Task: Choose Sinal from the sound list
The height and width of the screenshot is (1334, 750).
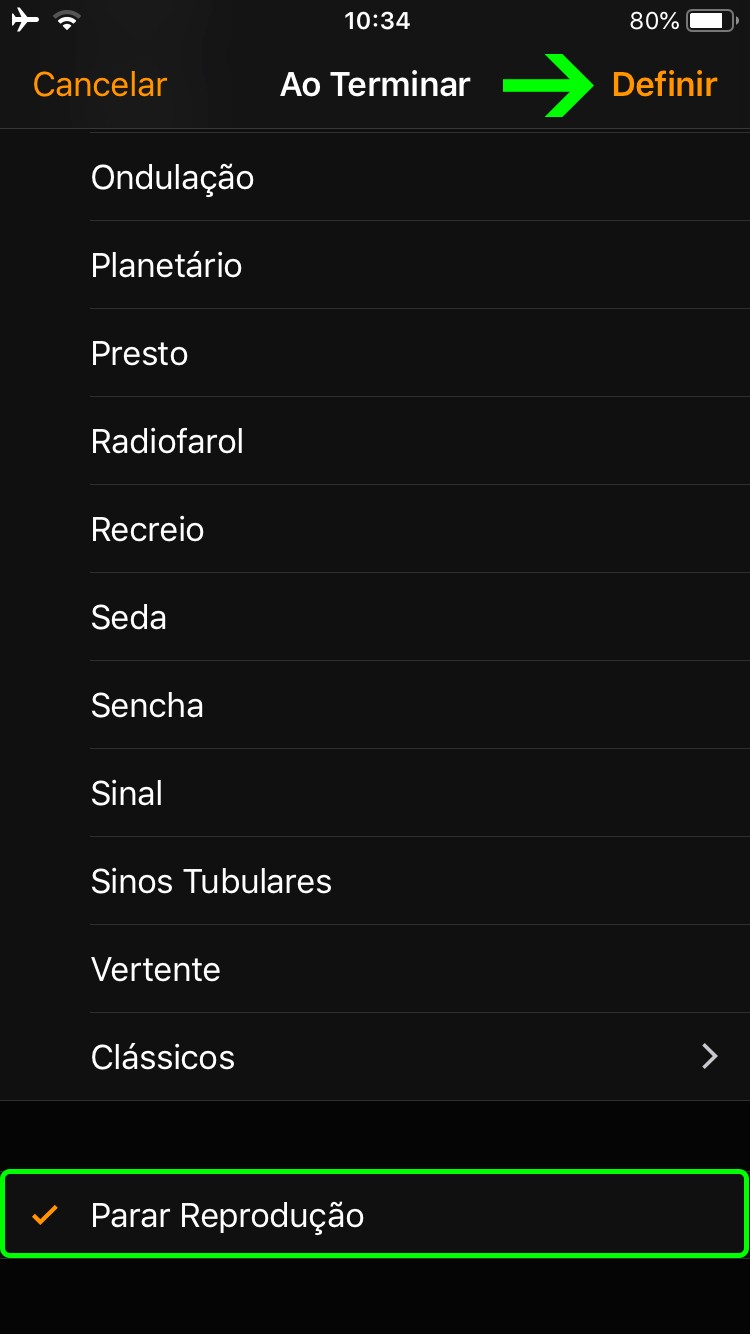Action: tap(126, 794)
